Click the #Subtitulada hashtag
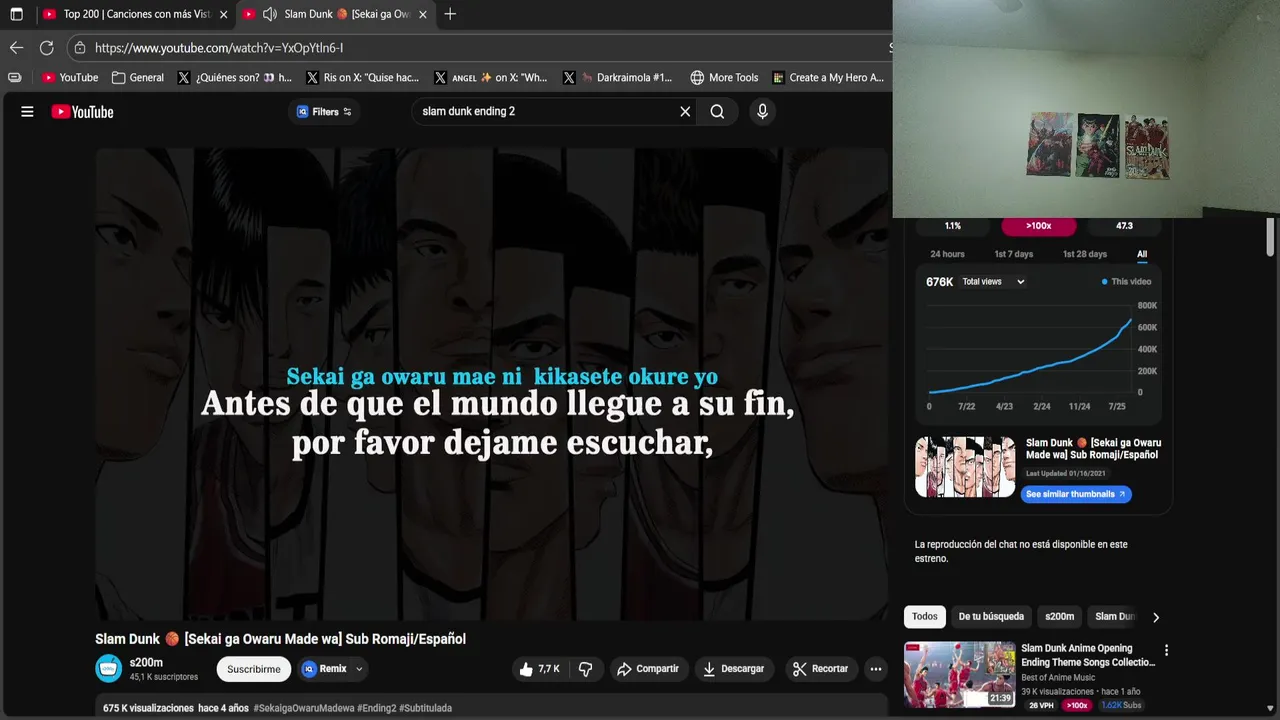 point(425,708)
